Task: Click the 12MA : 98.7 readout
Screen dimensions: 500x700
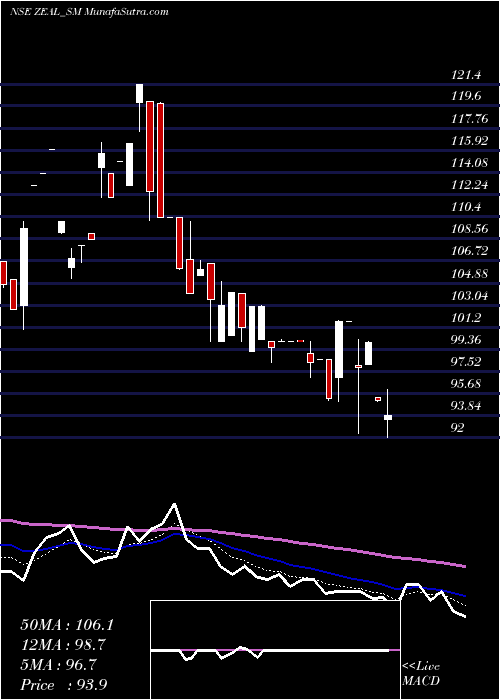Action: tap(64, 645)
